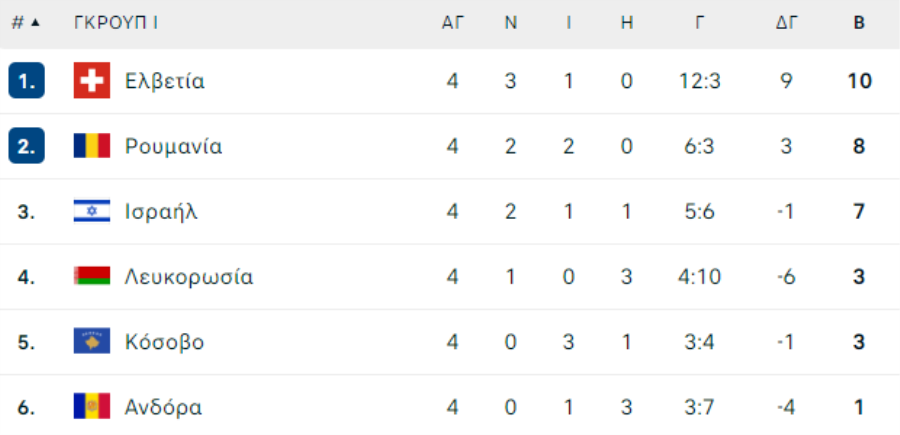The height and width of the screenshot is (435, 900).
Task: Sort table by ΑΓ column header
Action: 452,23
